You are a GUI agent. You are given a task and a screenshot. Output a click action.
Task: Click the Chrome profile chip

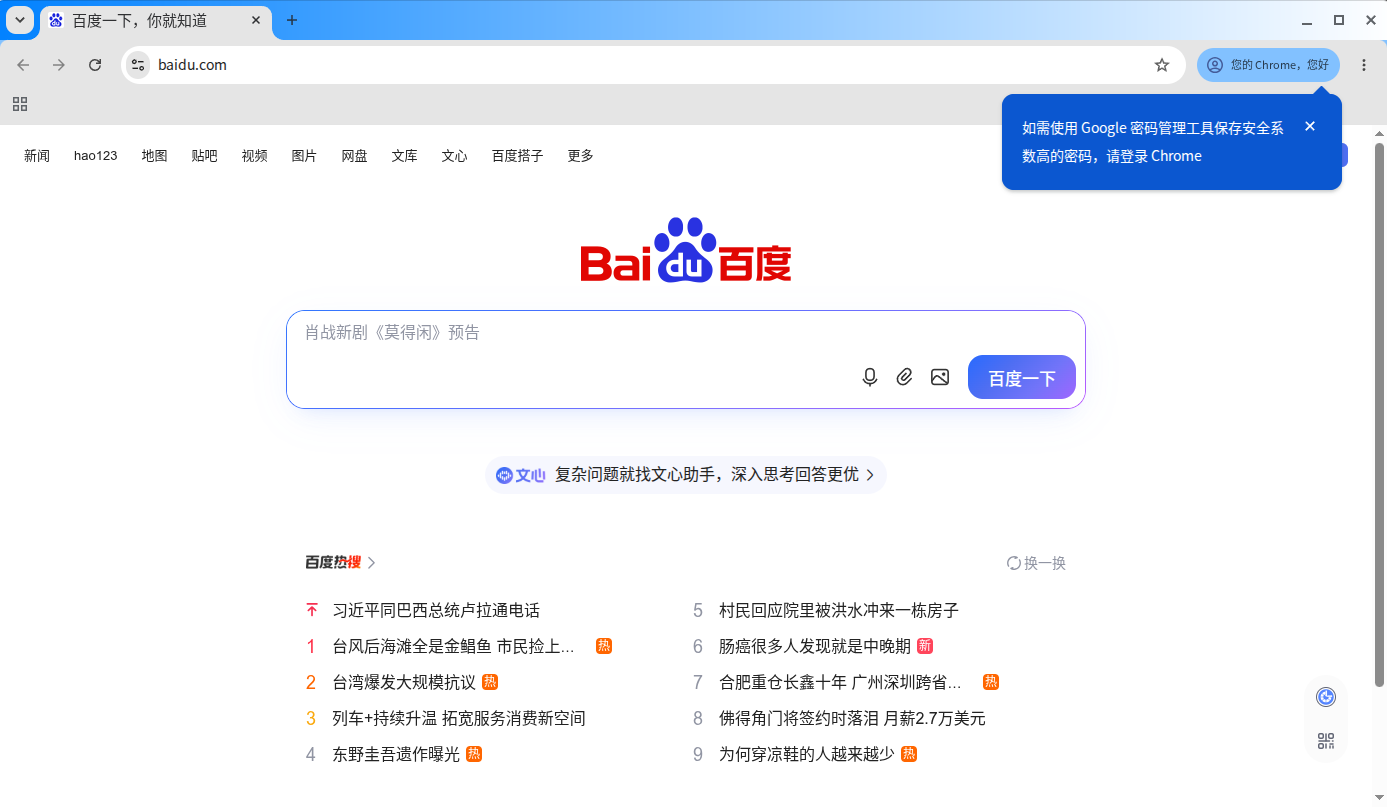(x=1268, y=65)
